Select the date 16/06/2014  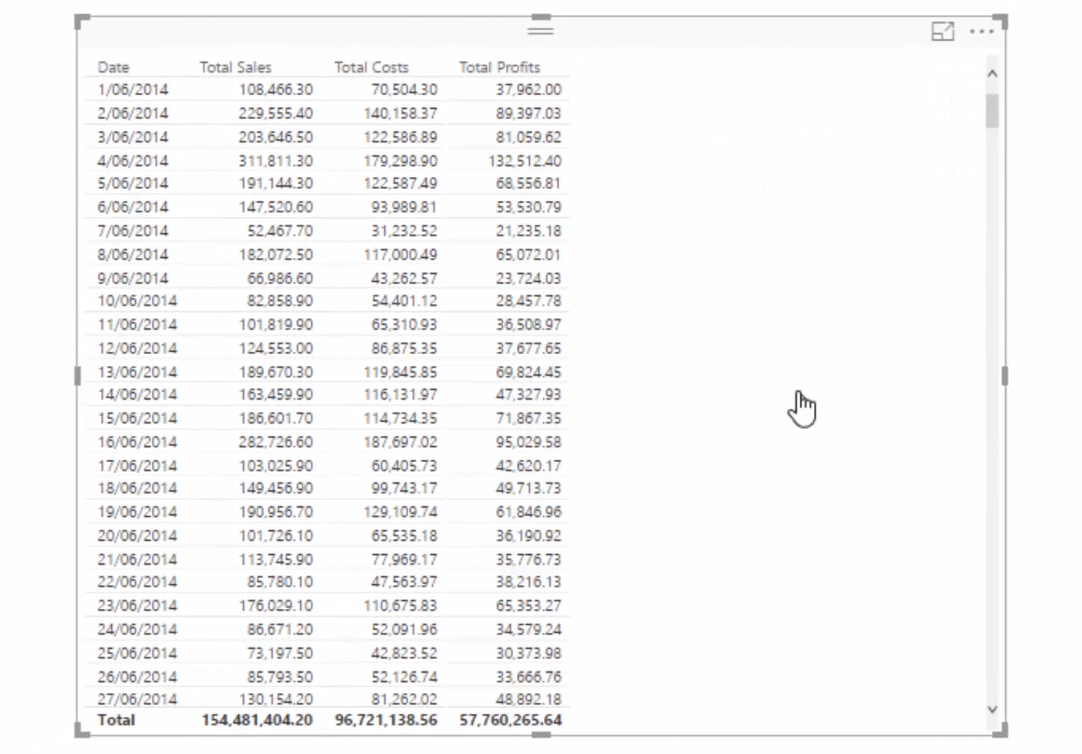(x=137, y=442)
